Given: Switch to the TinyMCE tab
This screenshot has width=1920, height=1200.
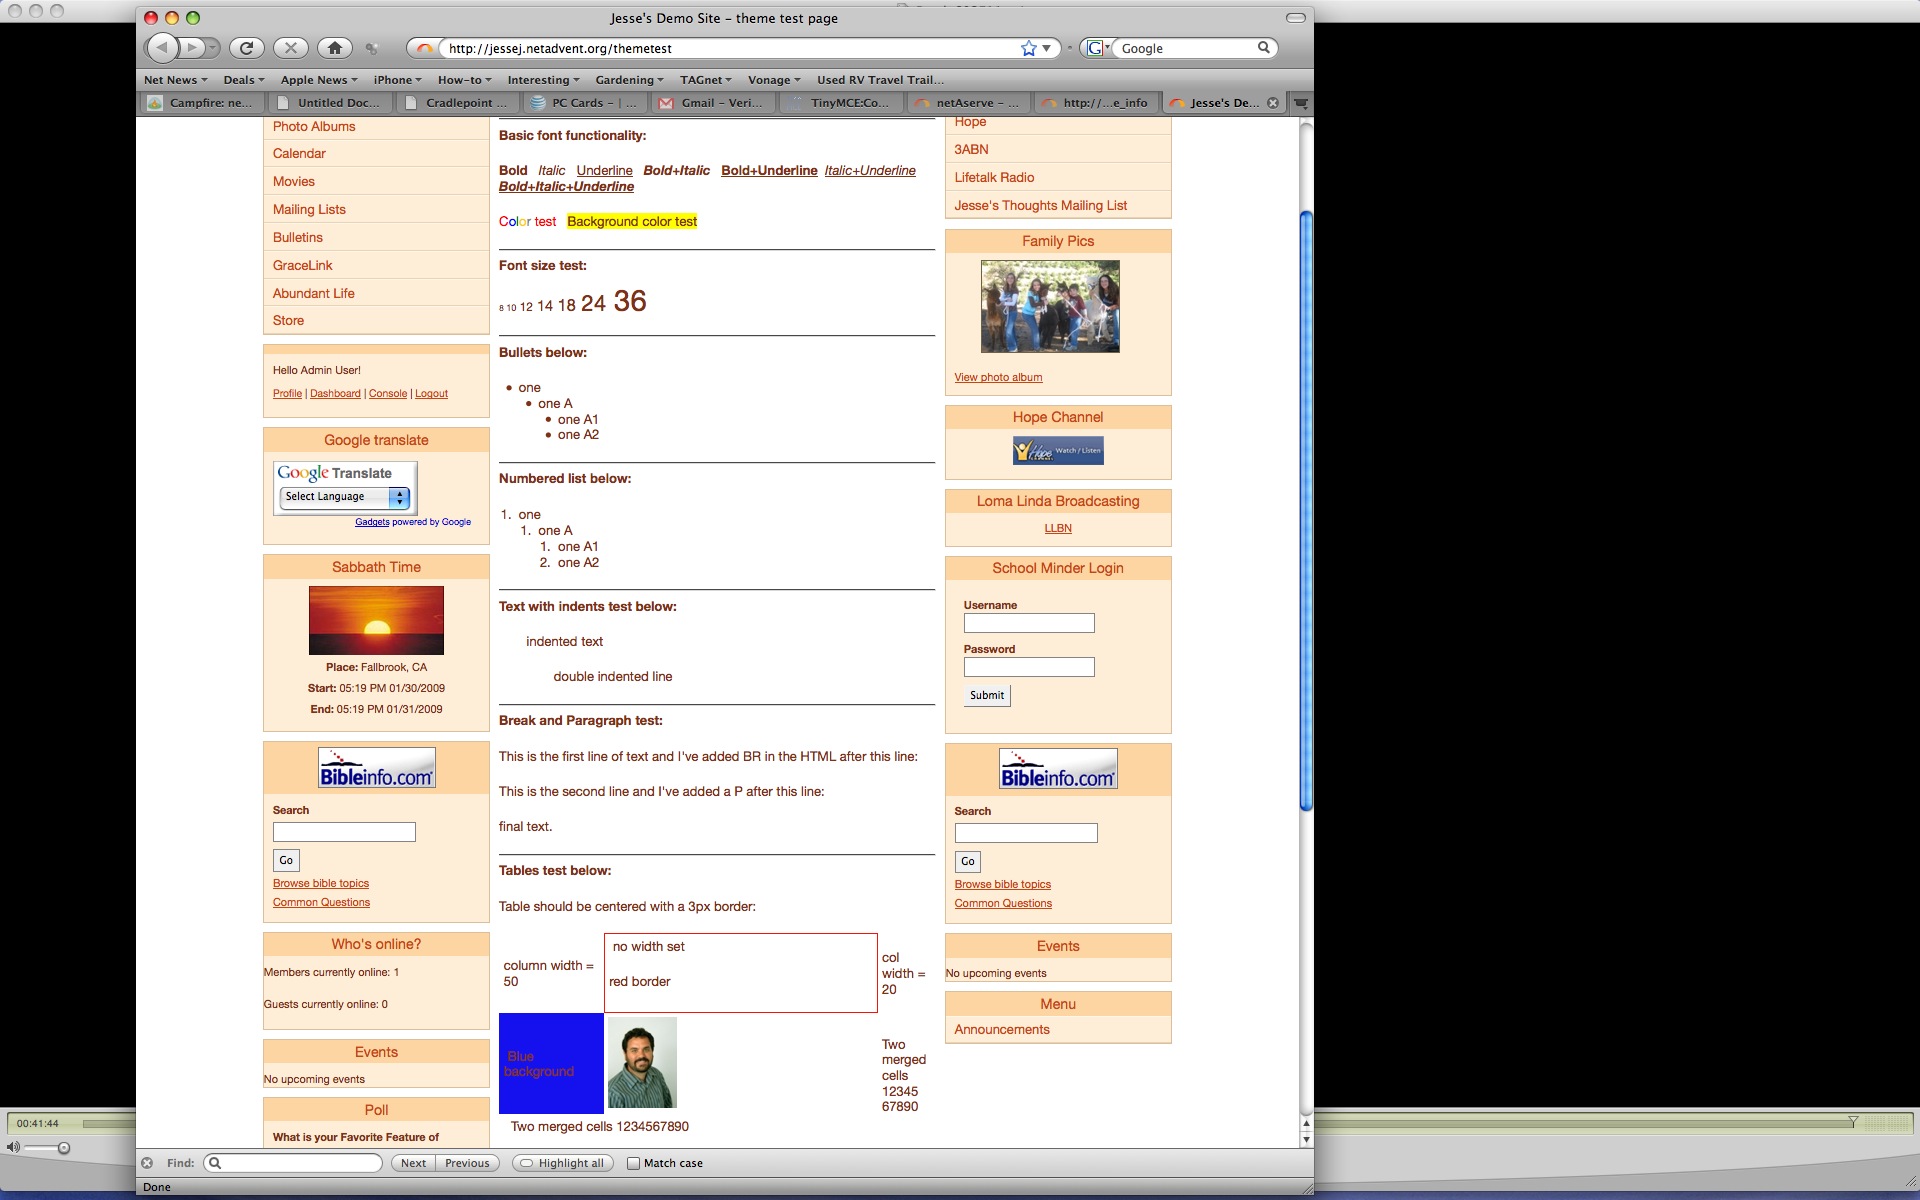Looking at the screenshot, I should [x=840, y=102].
